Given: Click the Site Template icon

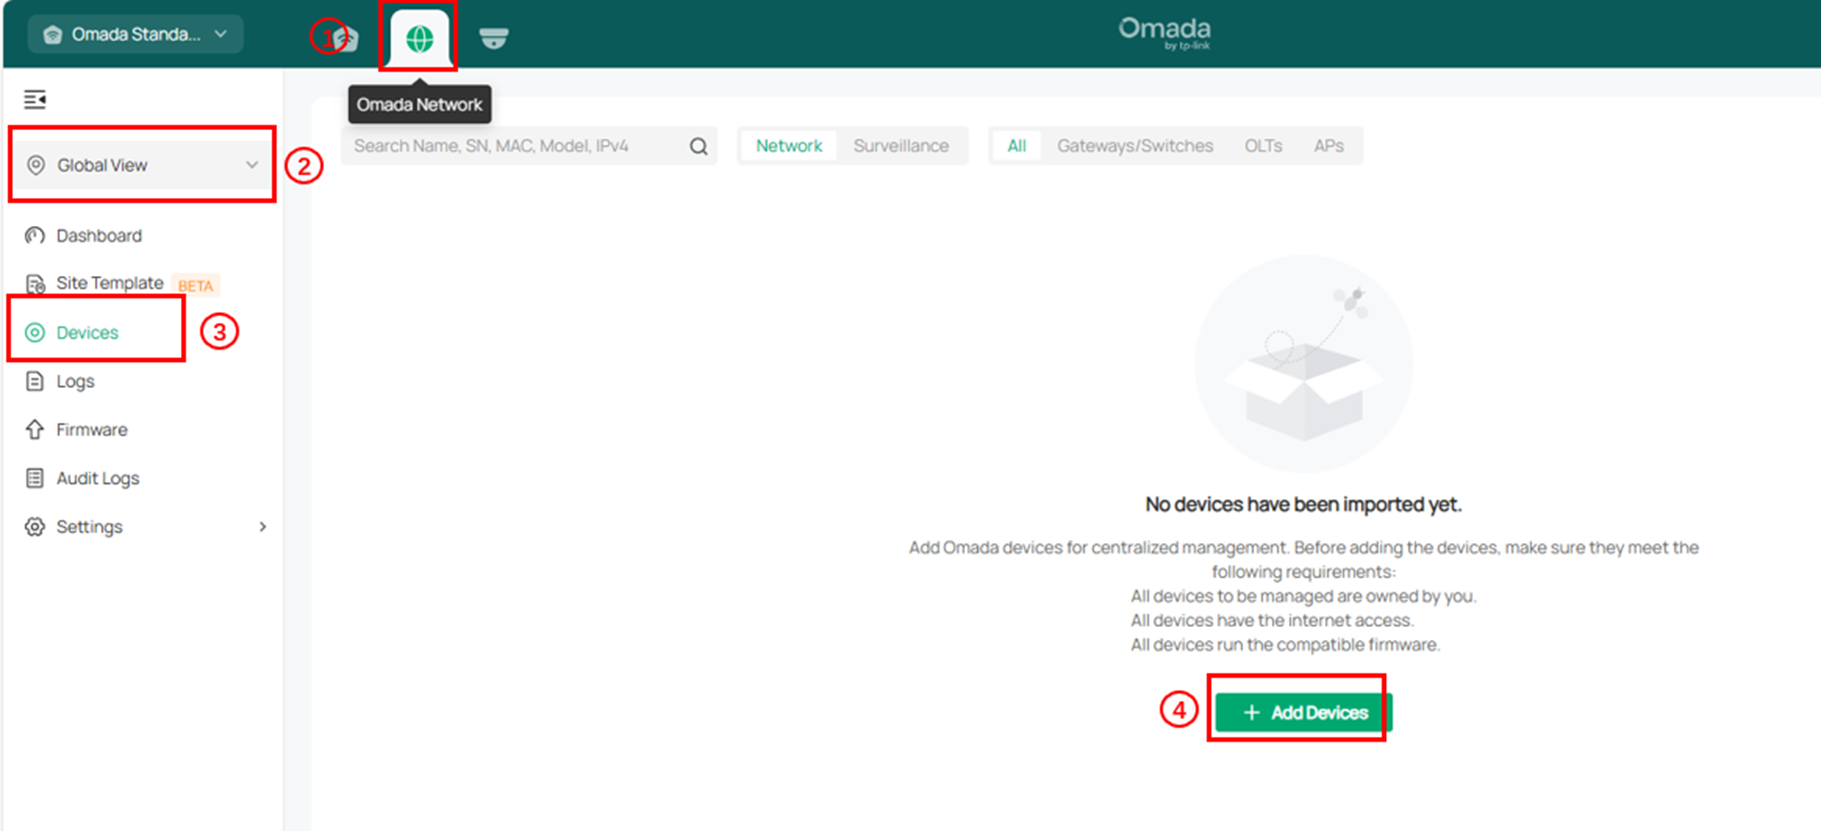Looking at the screenshot, I should [35, 284].
